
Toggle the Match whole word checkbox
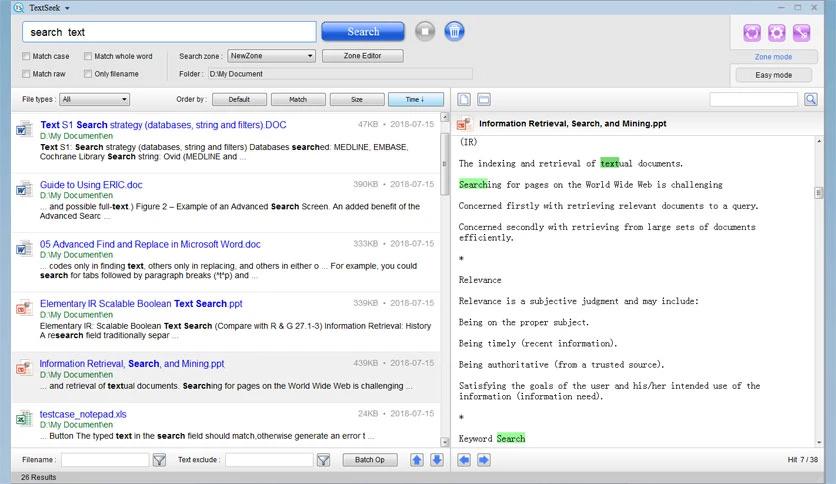pos(88,57)
